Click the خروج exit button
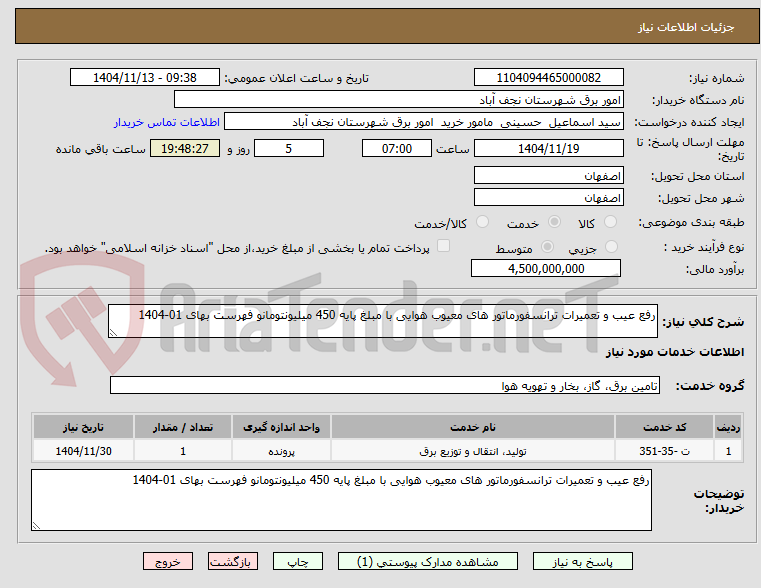 [x=167, y=561]
